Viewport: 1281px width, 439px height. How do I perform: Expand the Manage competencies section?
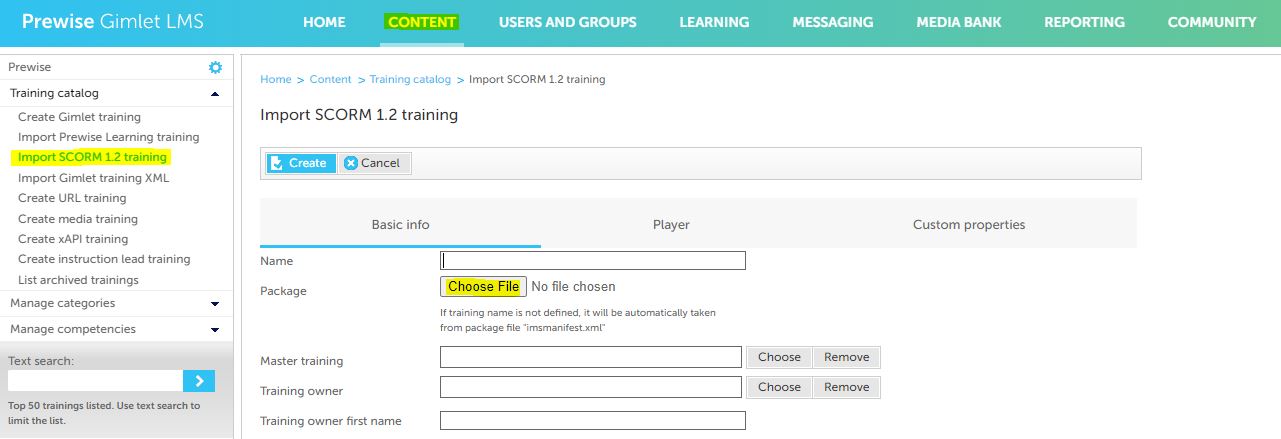[215, 329]
